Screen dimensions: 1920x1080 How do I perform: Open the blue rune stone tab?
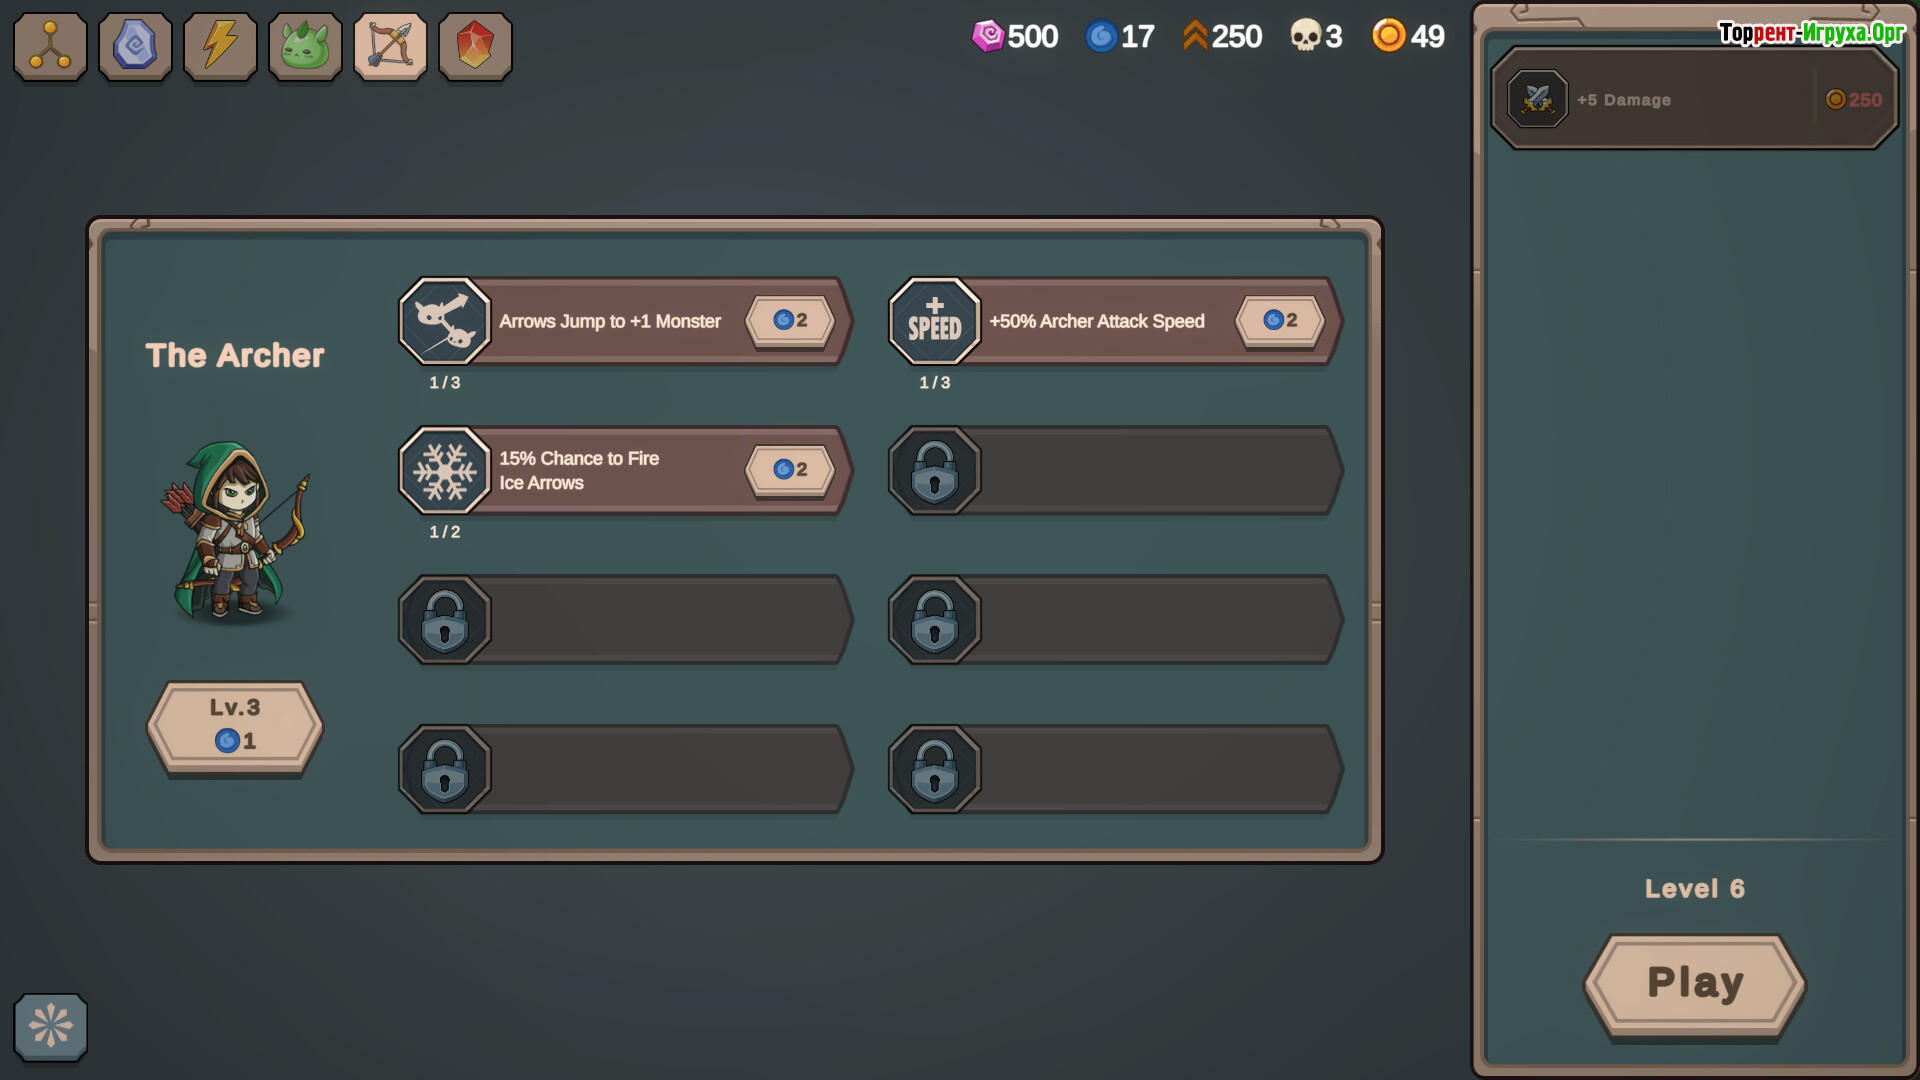point(135,46)
